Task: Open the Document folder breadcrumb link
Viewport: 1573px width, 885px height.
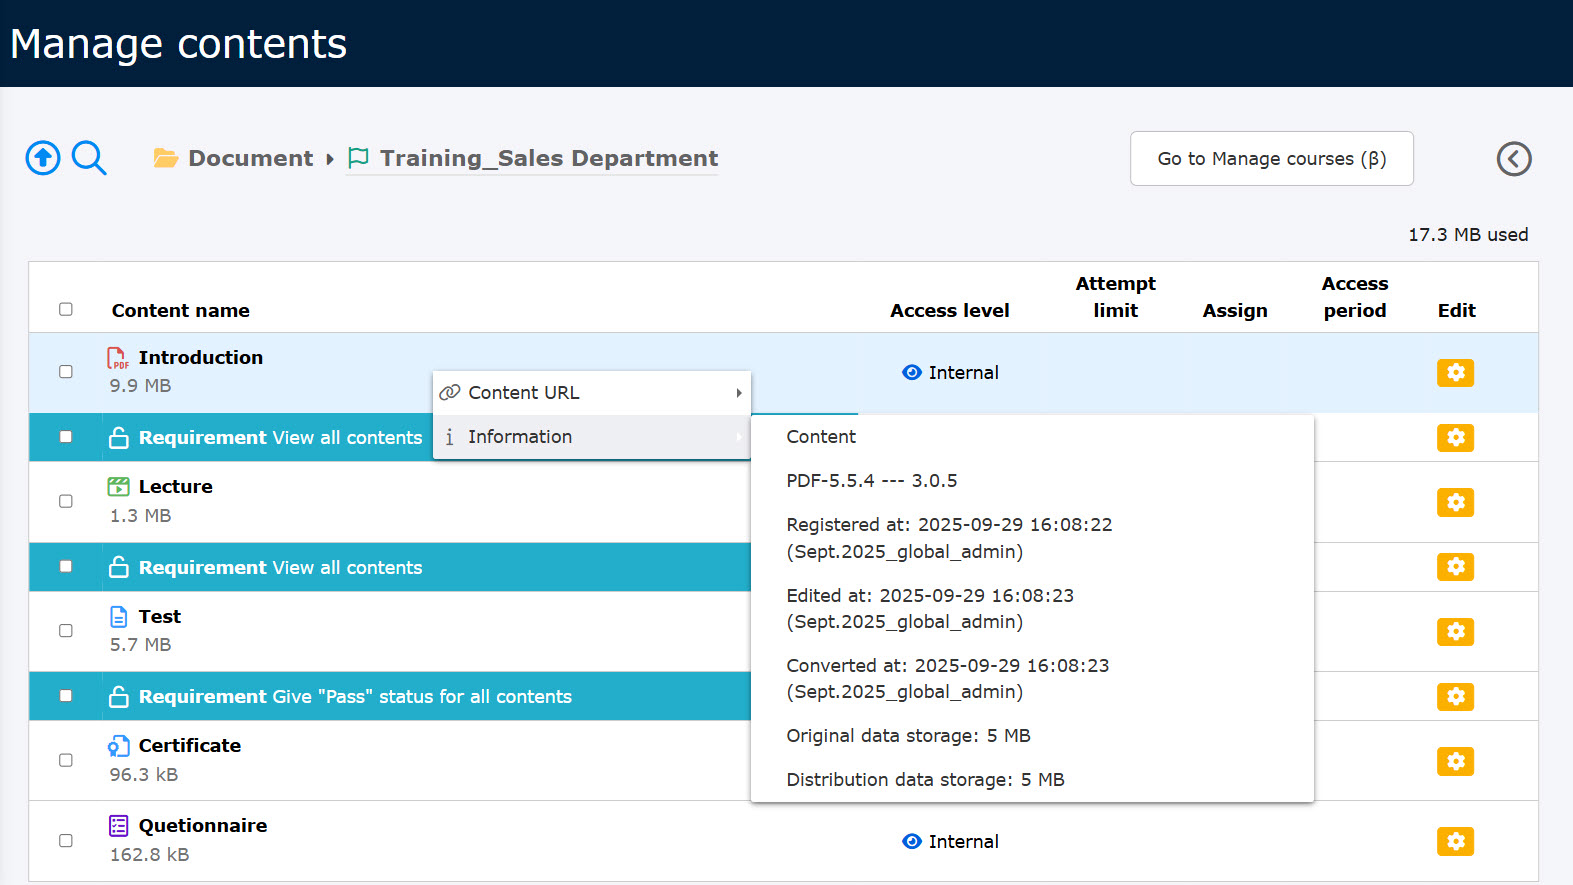Action: pyautogui.click(x=250, y=159)
